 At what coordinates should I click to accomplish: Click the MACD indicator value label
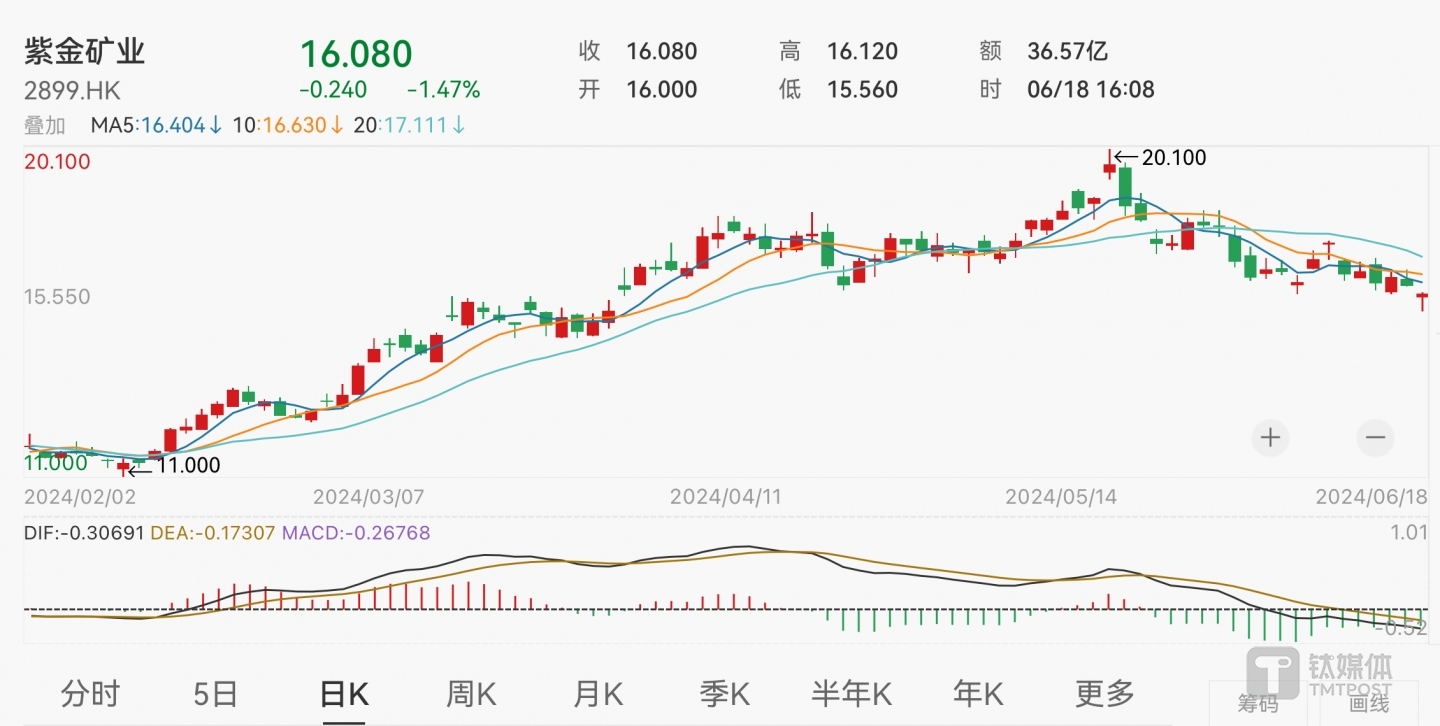coord(356,533)
